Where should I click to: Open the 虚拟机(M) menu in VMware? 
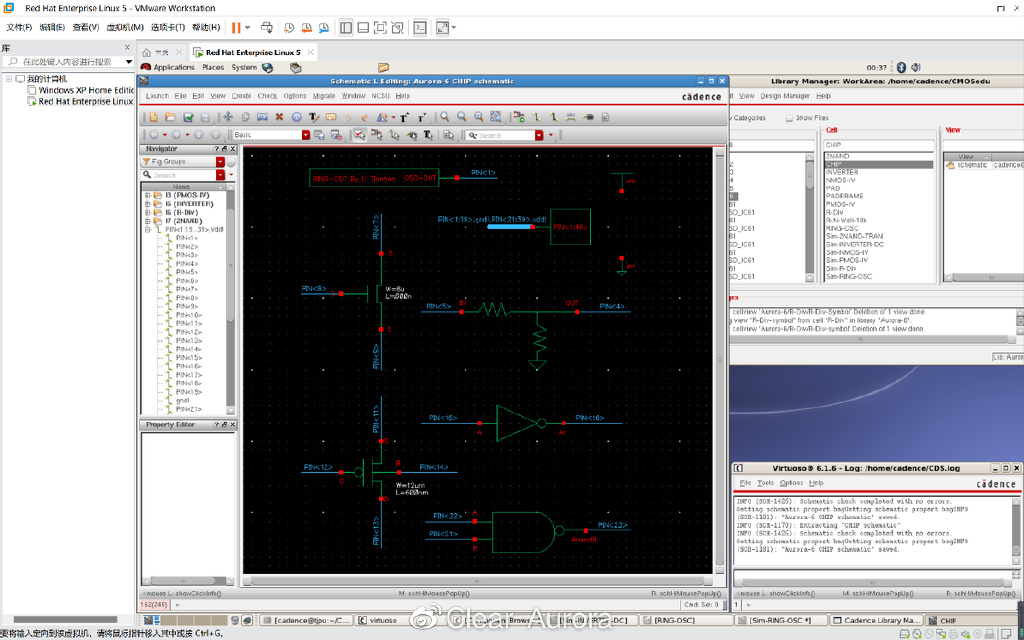[125, 27]
